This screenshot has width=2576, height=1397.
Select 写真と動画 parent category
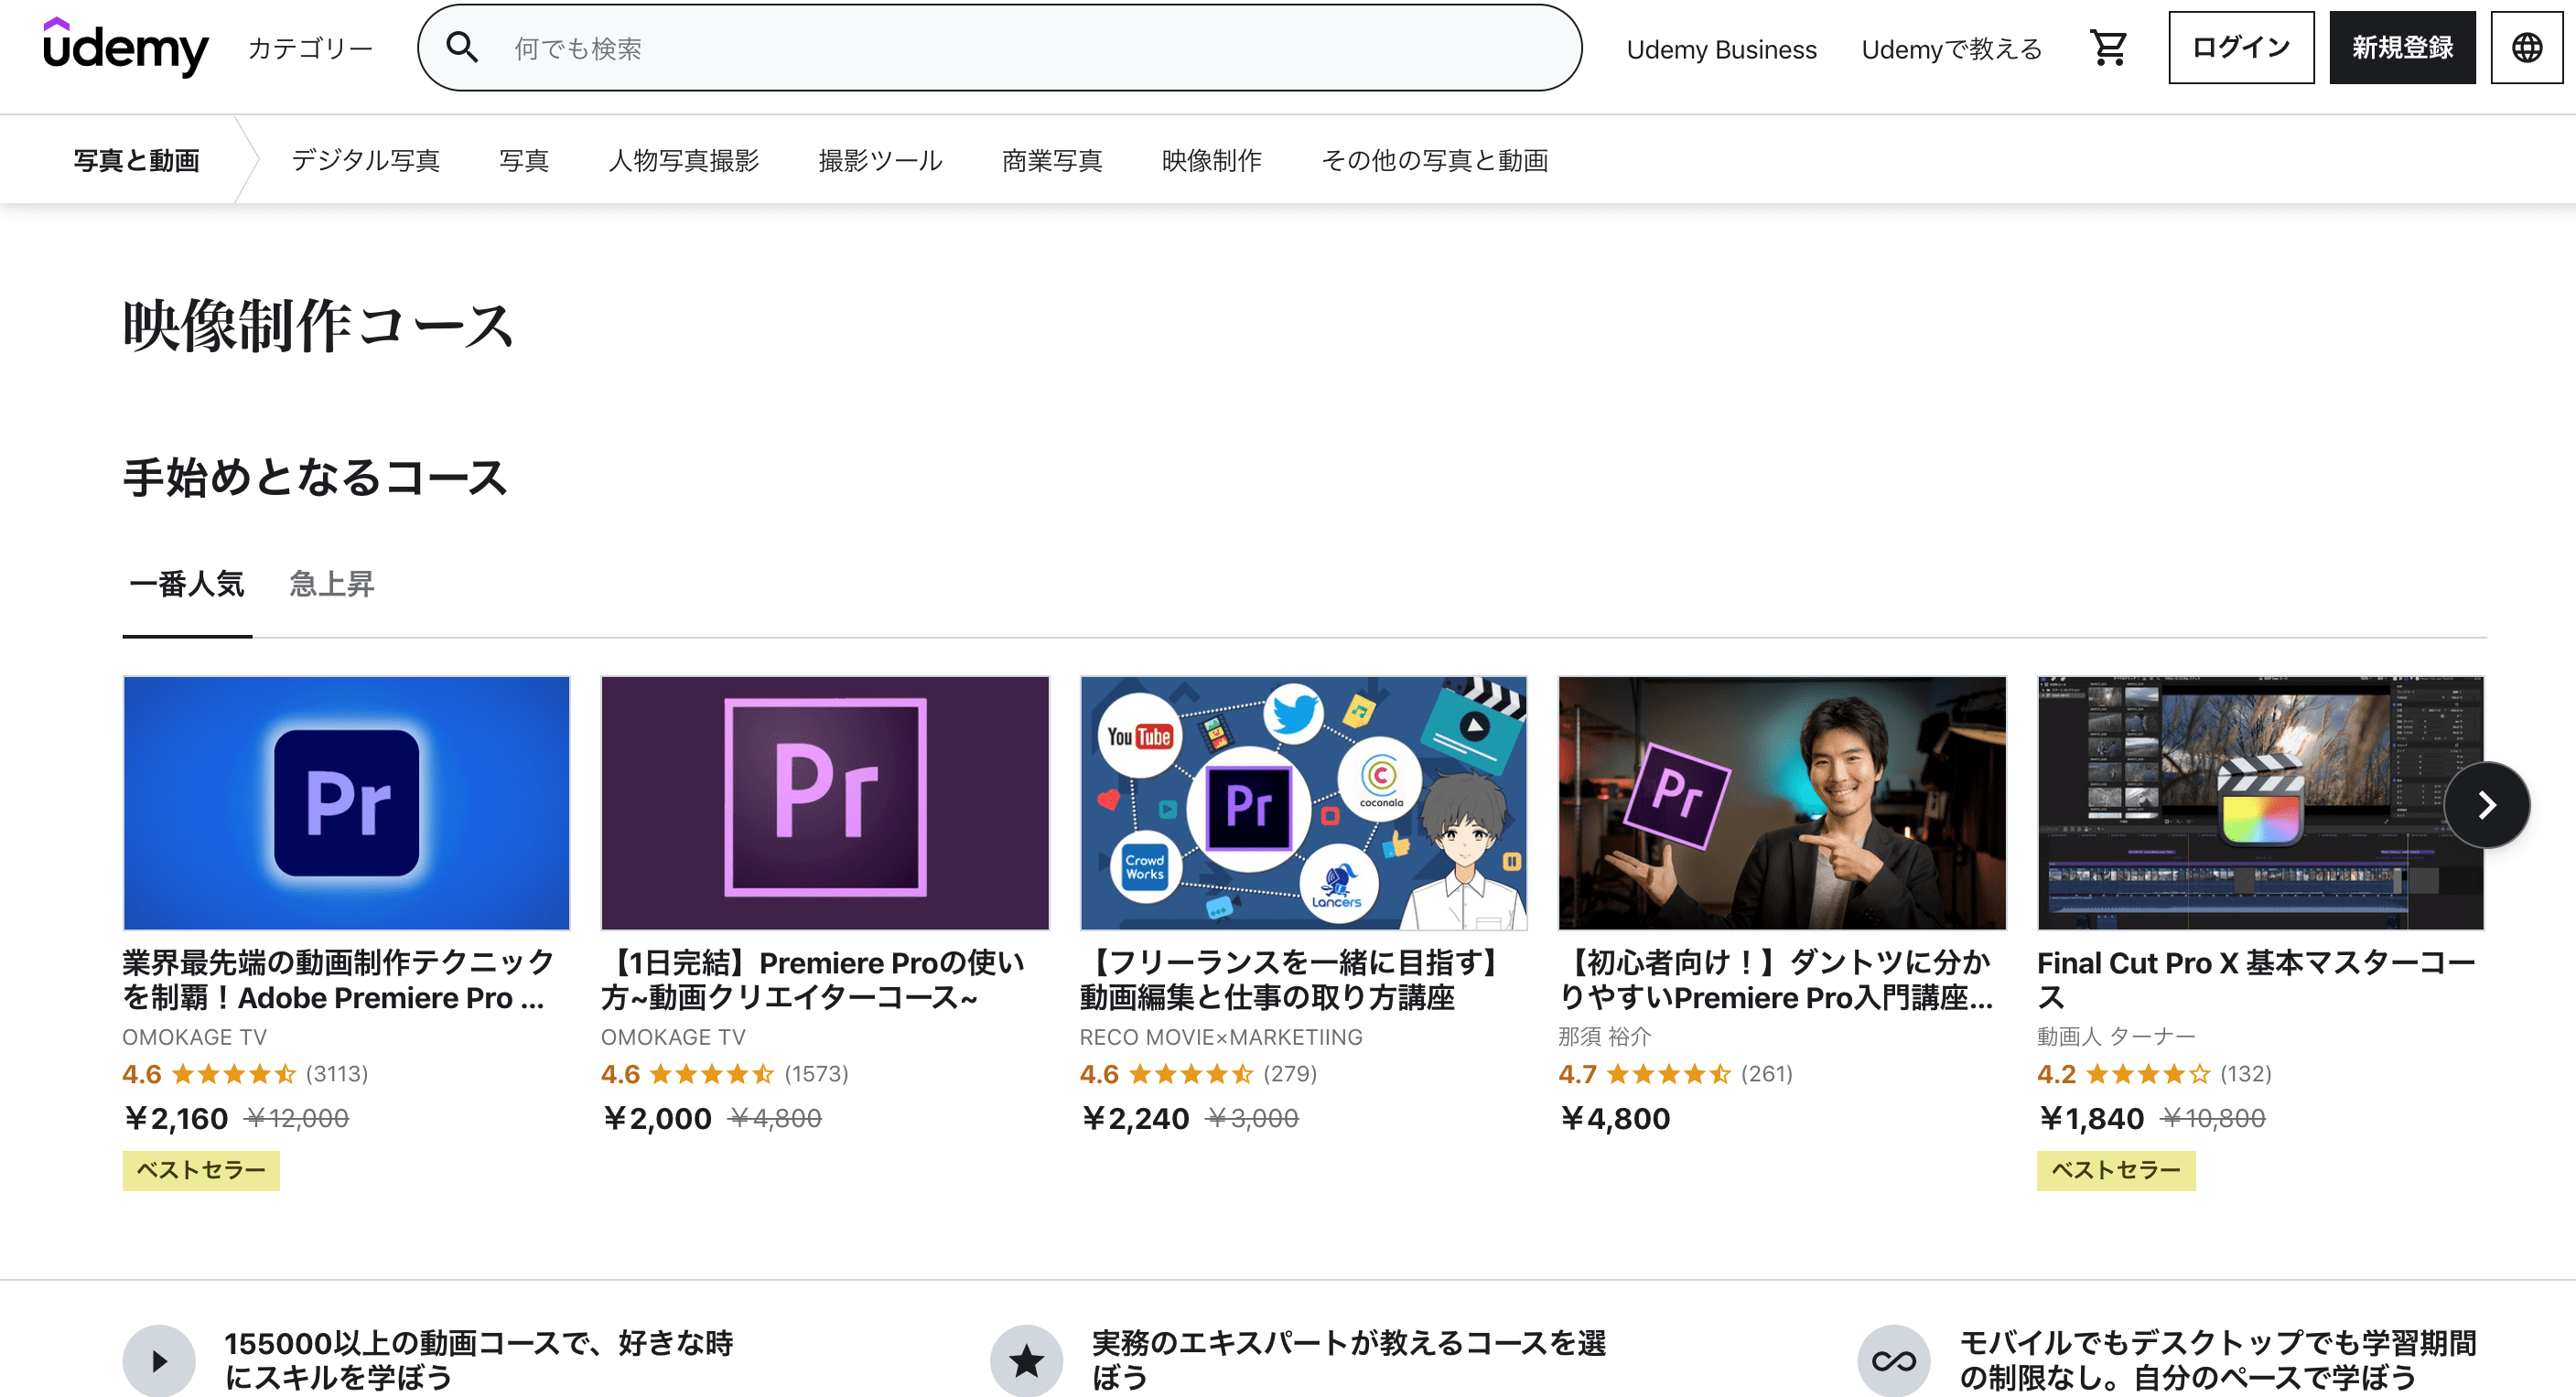(x=137, y=160)
